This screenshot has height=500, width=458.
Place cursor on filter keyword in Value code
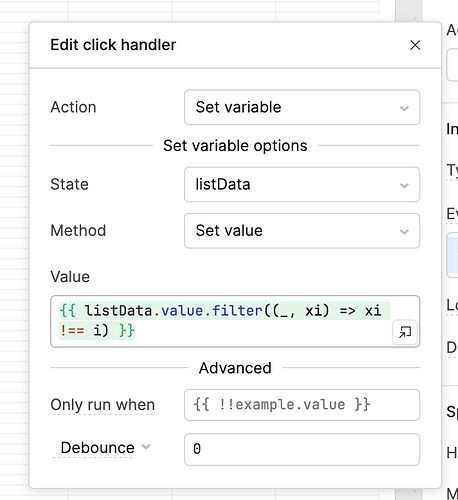tap(237, 311)
